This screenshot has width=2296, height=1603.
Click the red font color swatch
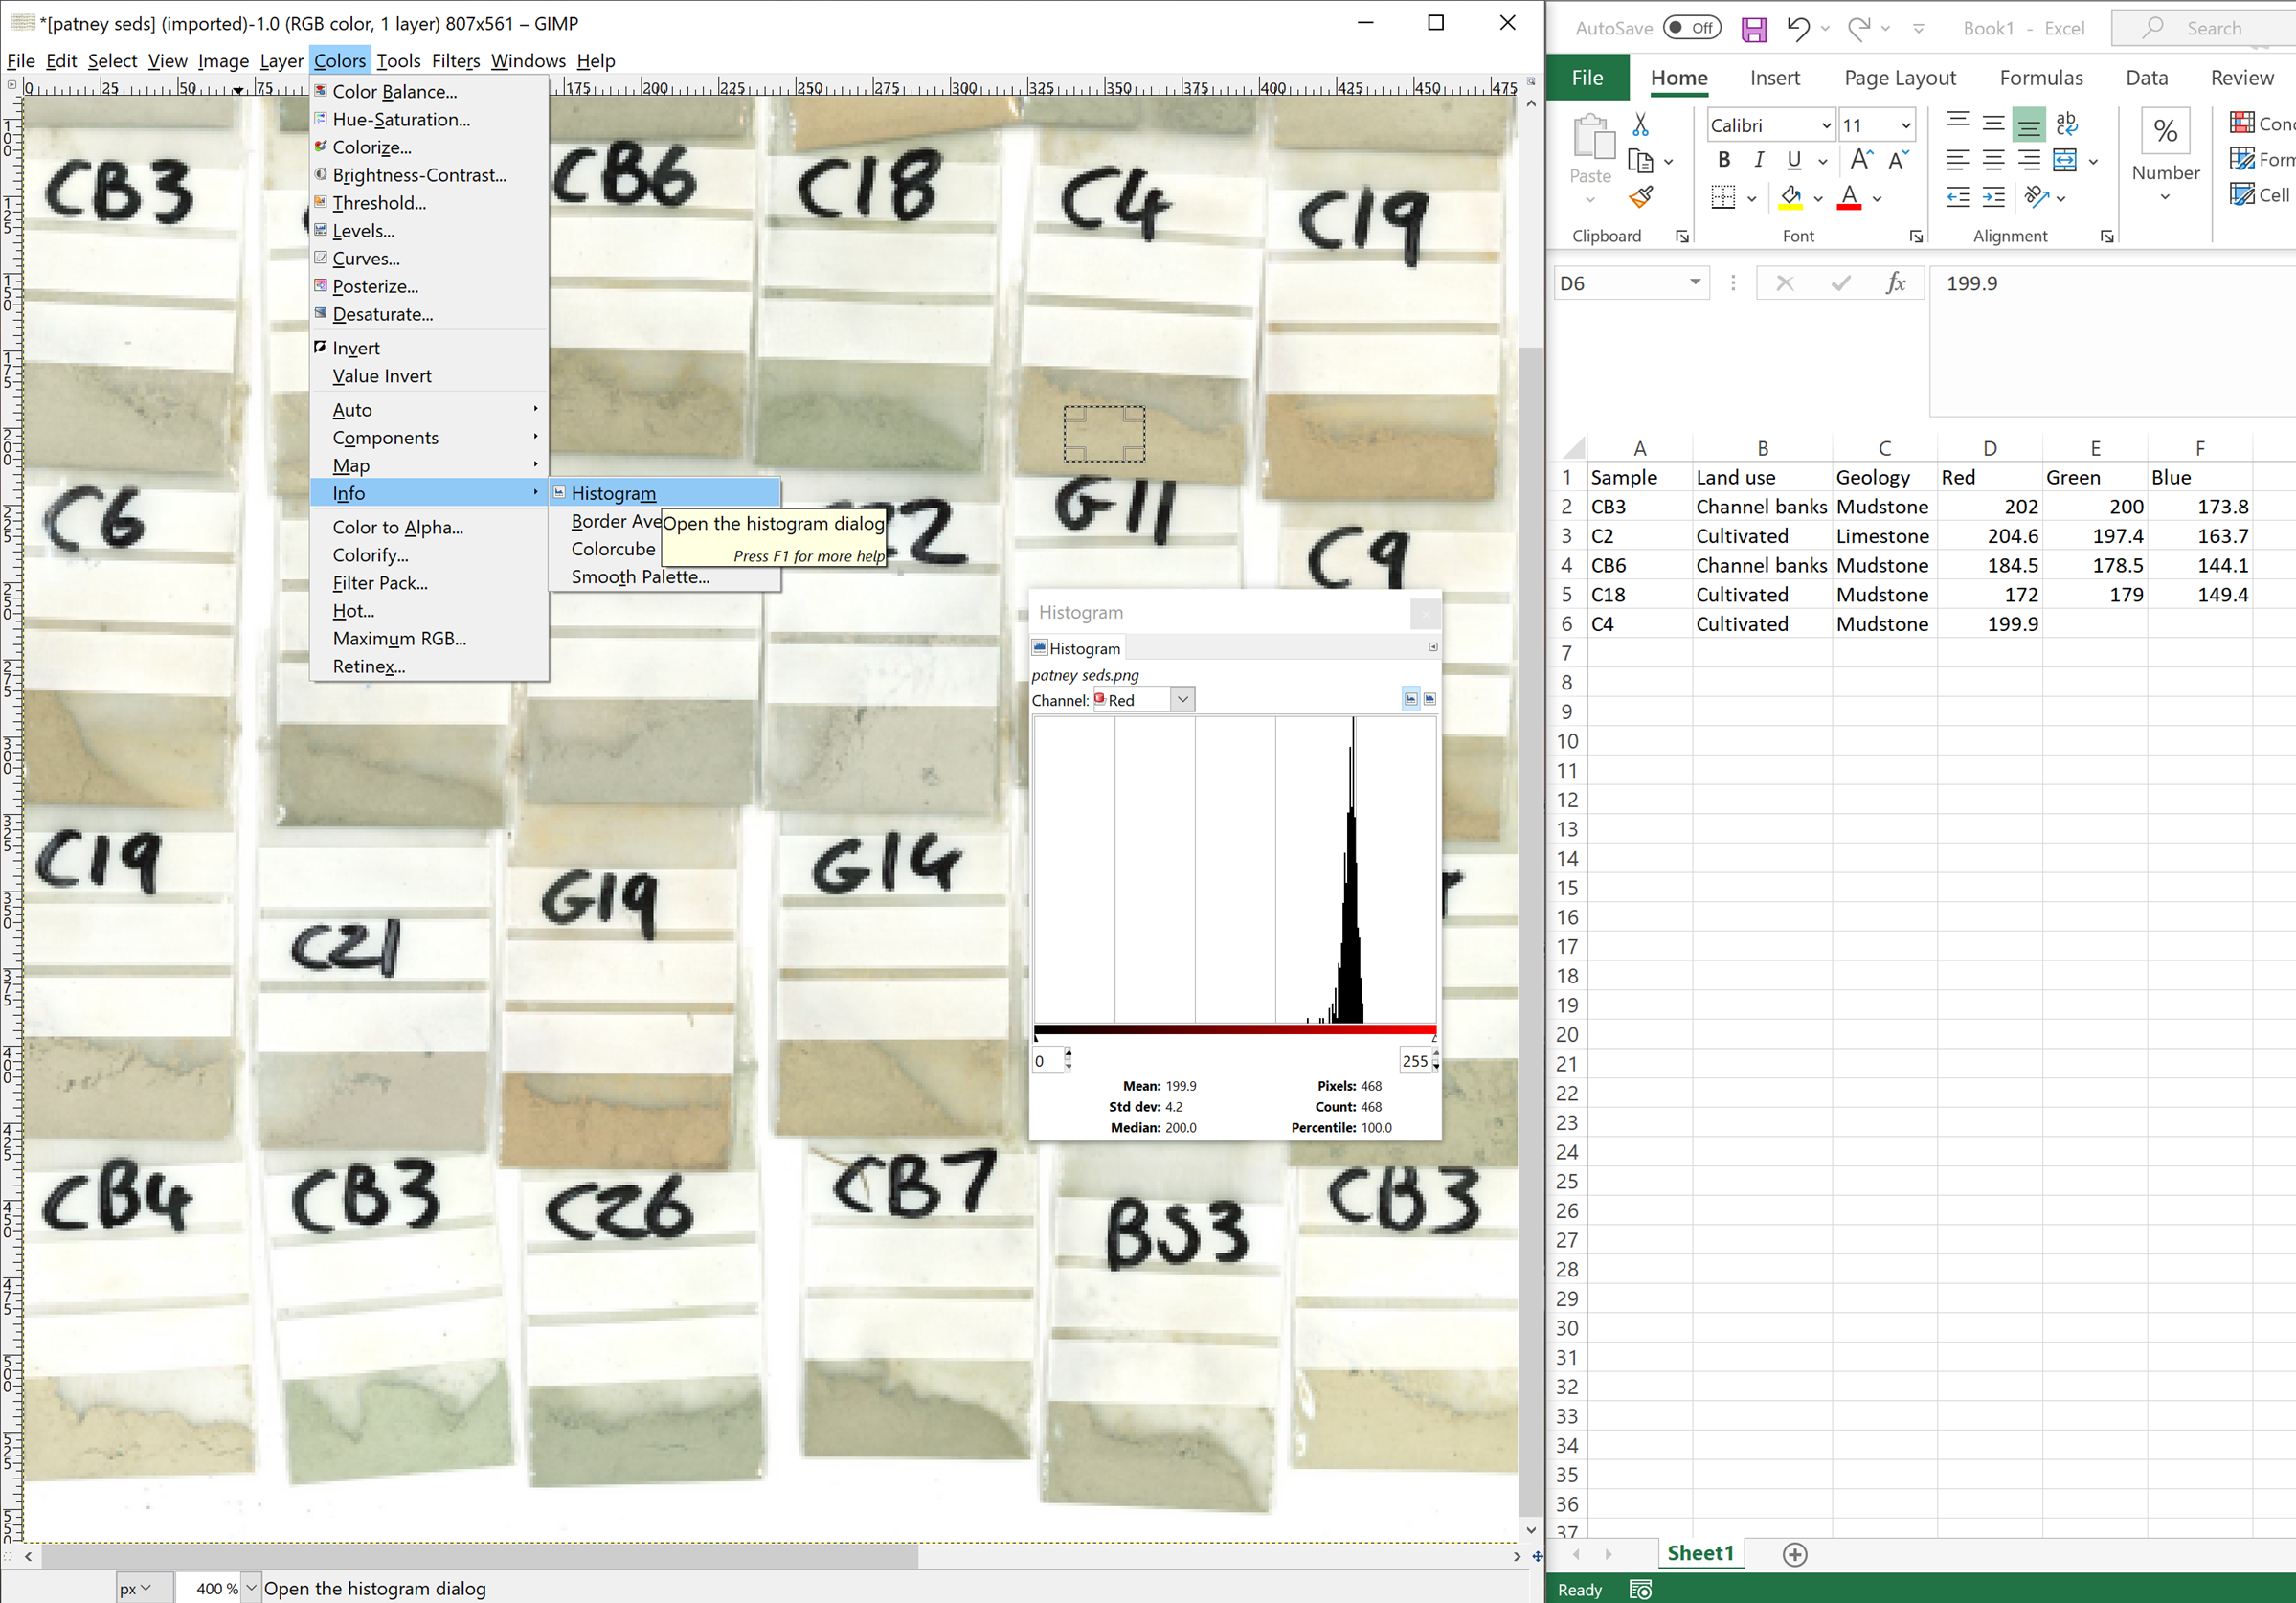coord(1850,198)
